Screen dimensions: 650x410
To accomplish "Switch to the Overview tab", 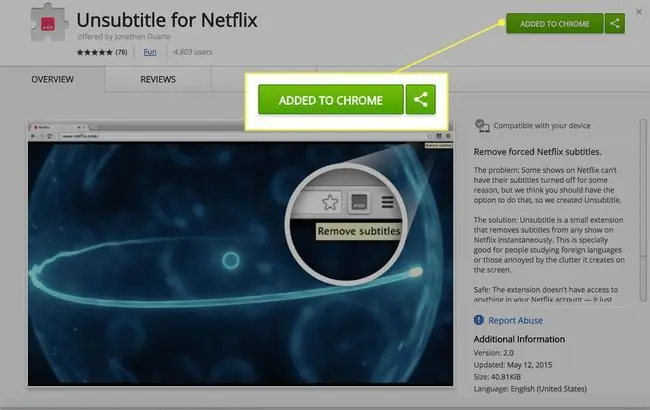I will [x=53, y=79].
